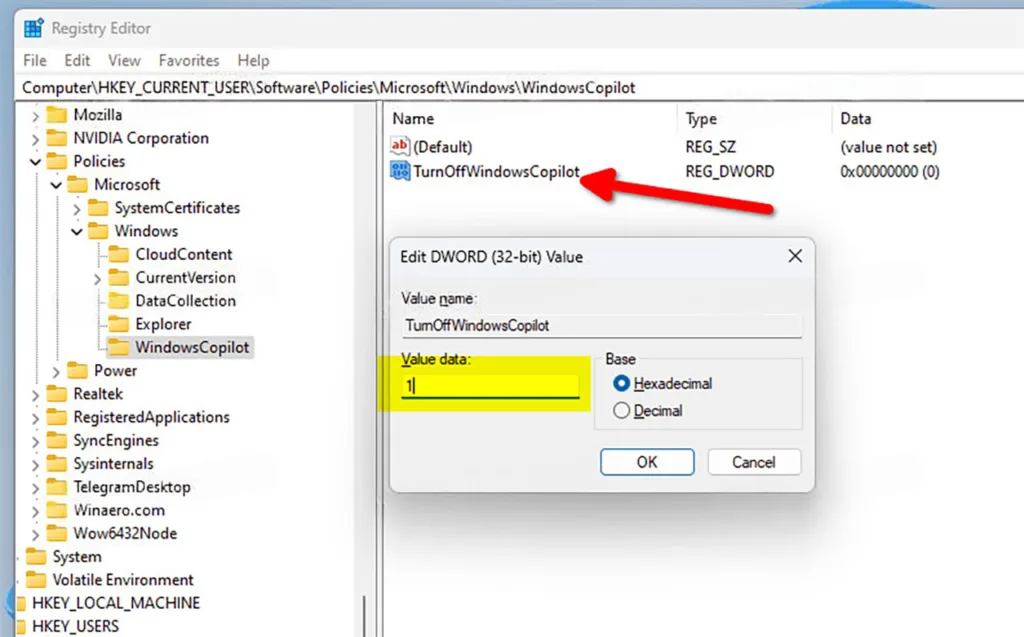1024x637 pixels.
Task: Expand the Wow6432Node key
Action: [35, 534]
